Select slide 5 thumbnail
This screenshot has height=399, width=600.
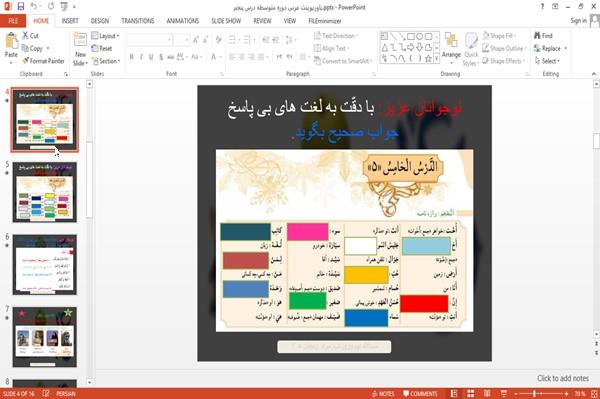coord(45,192)
